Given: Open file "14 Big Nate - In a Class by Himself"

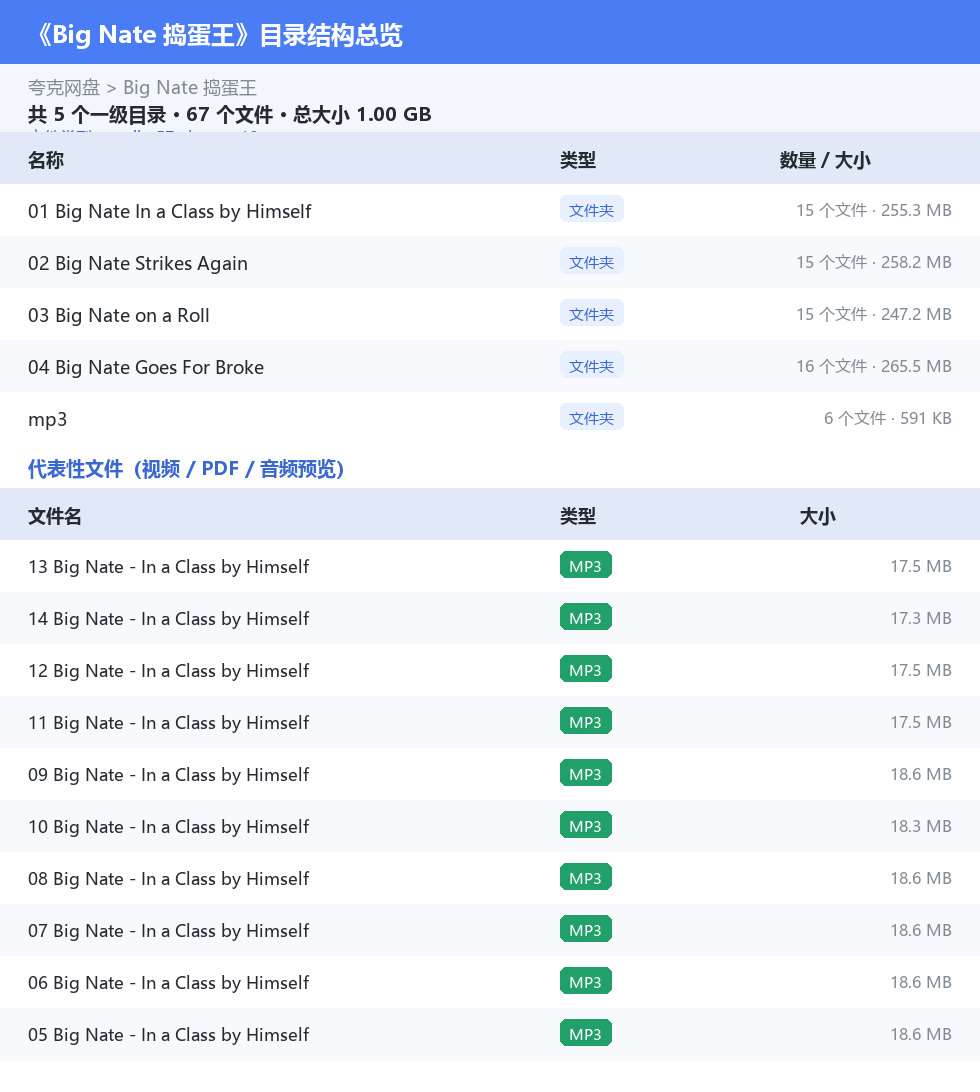Looking at the screenshot, I should coord(168,619).
